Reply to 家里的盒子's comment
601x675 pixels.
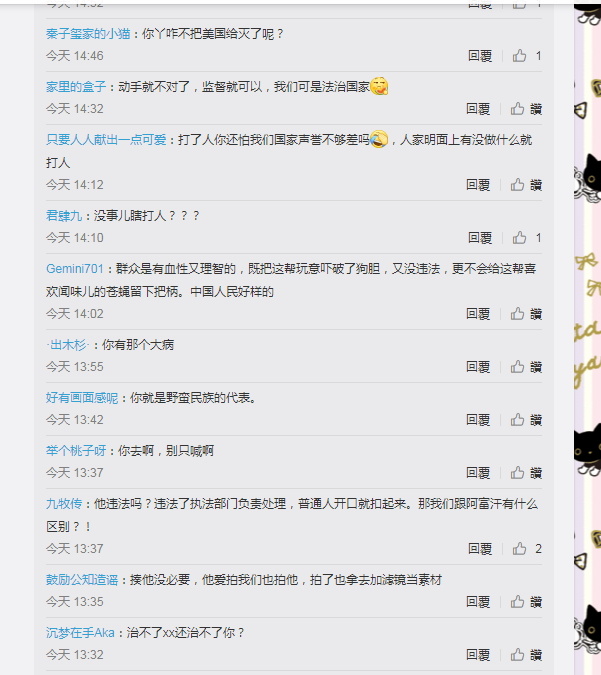[478, 109]
